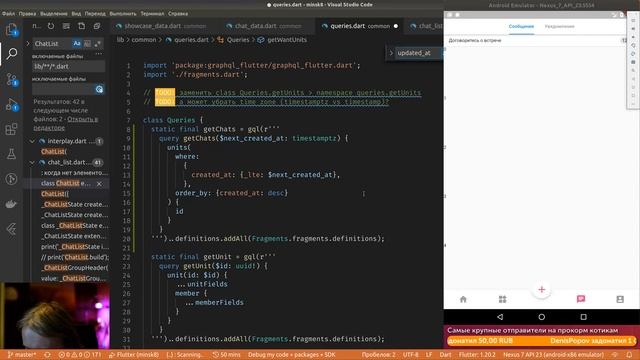Click the files to exclude field
640x360 pixels.
coord(63,89)
